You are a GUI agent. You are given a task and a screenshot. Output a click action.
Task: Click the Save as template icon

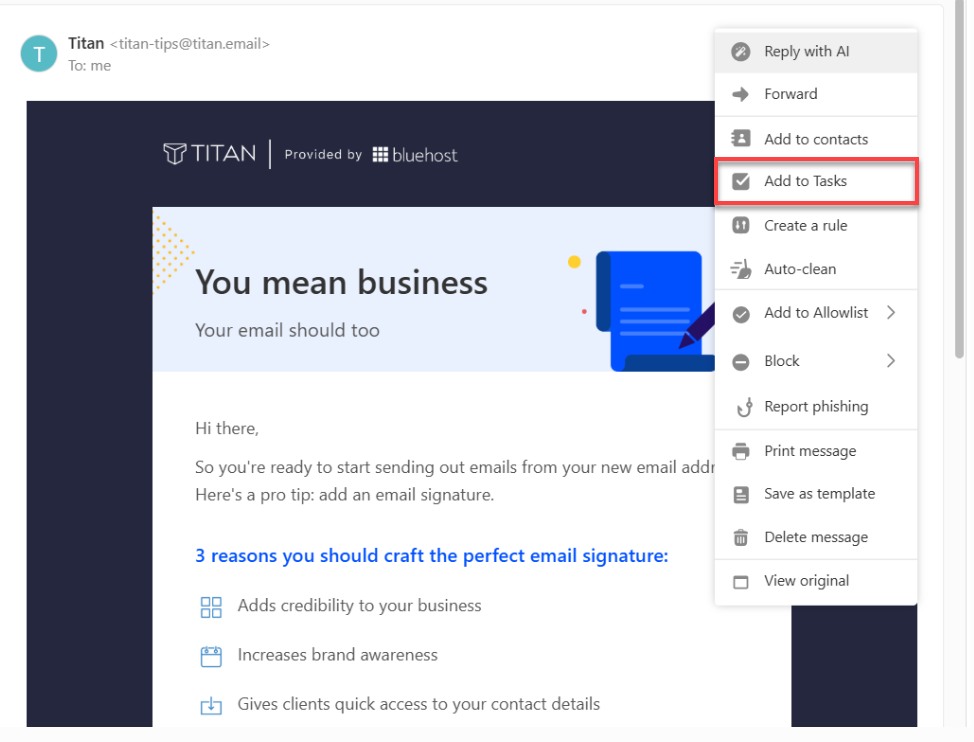(740, 495)
